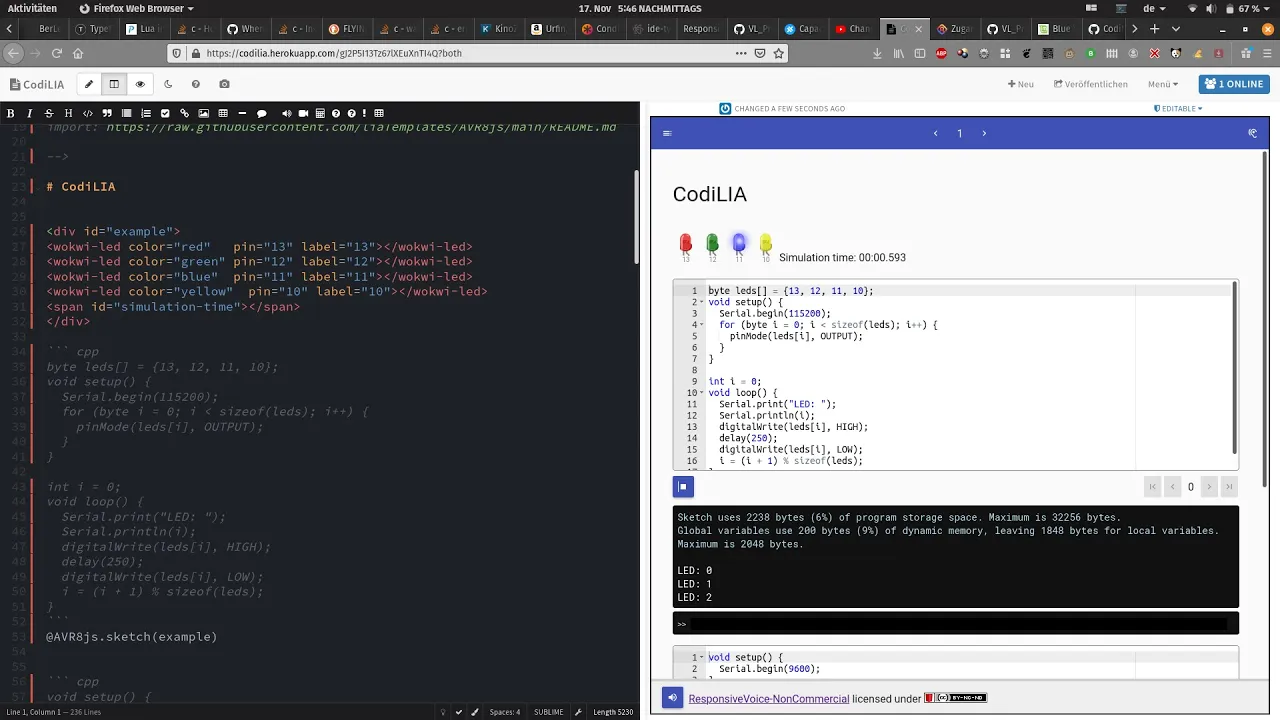This screenshot has height=720, width=1280.
Task: Click Veröffentlichen to publish
Action: (x=1091, y=85)
